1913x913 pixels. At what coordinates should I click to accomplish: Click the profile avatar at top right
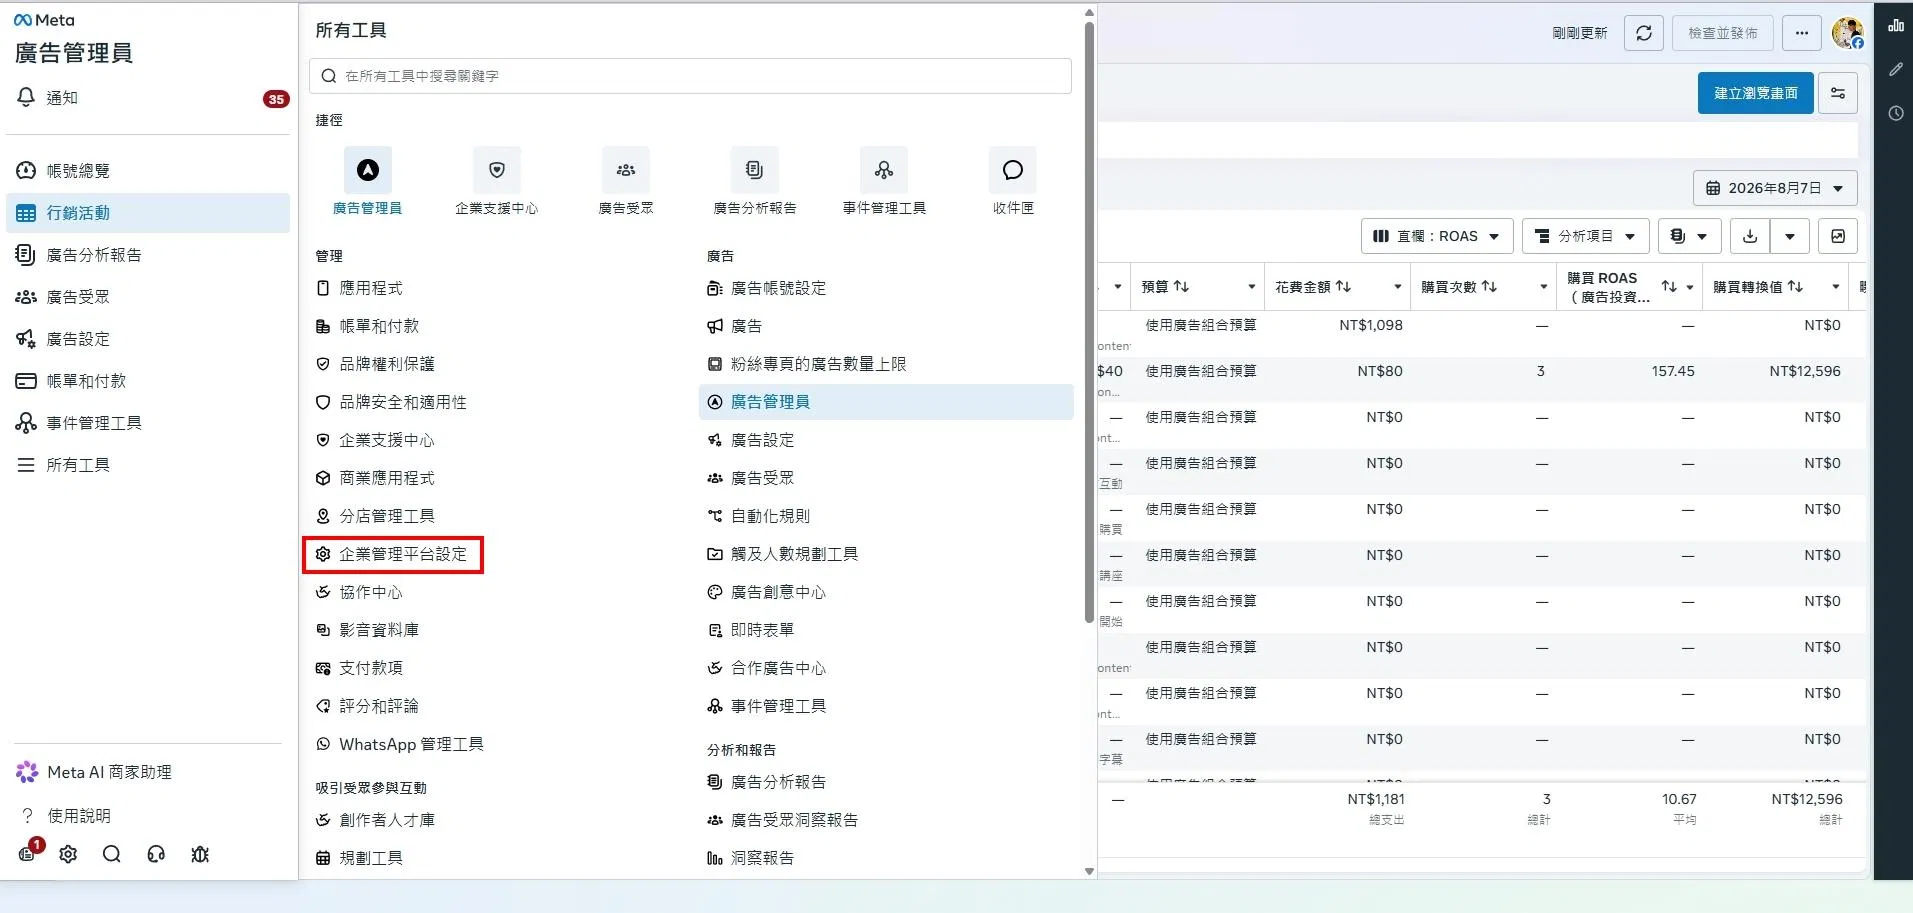click(x=1847, y=33)
